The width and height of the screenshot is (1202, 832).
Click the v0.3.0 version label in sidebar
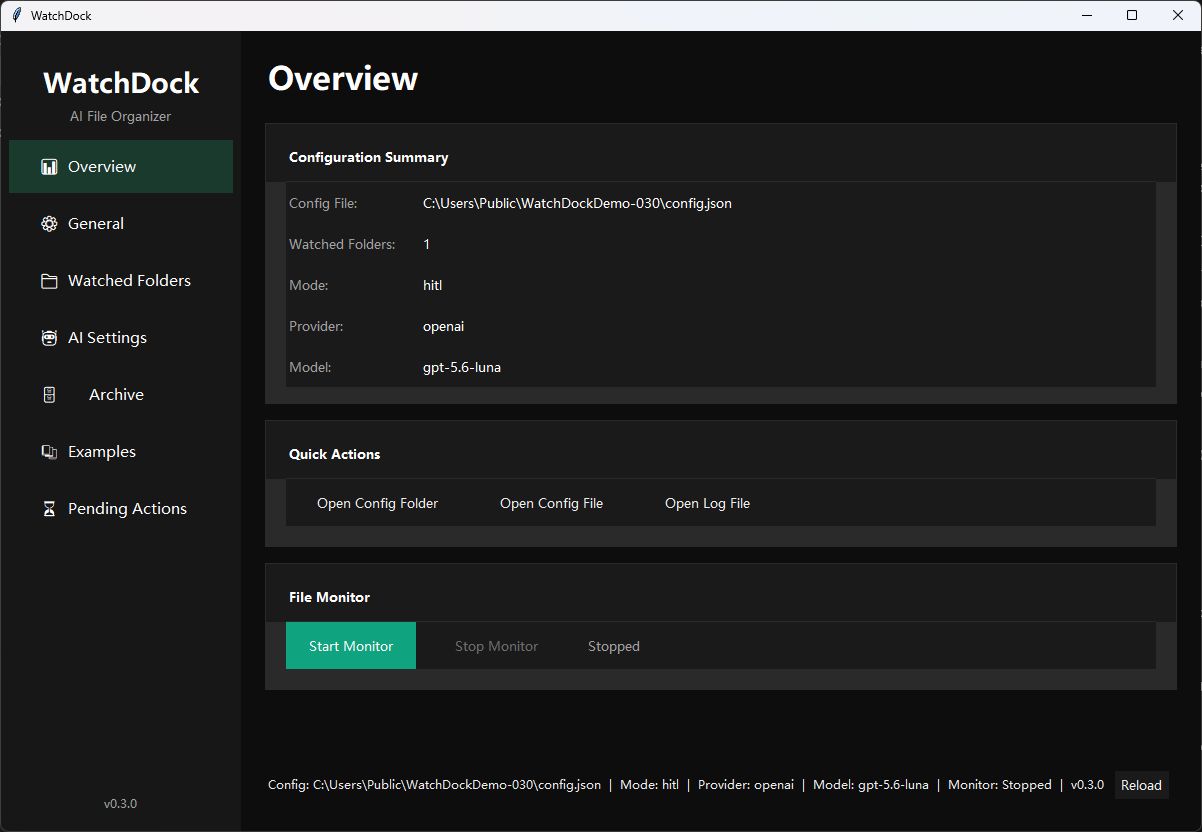coord(121,804)
